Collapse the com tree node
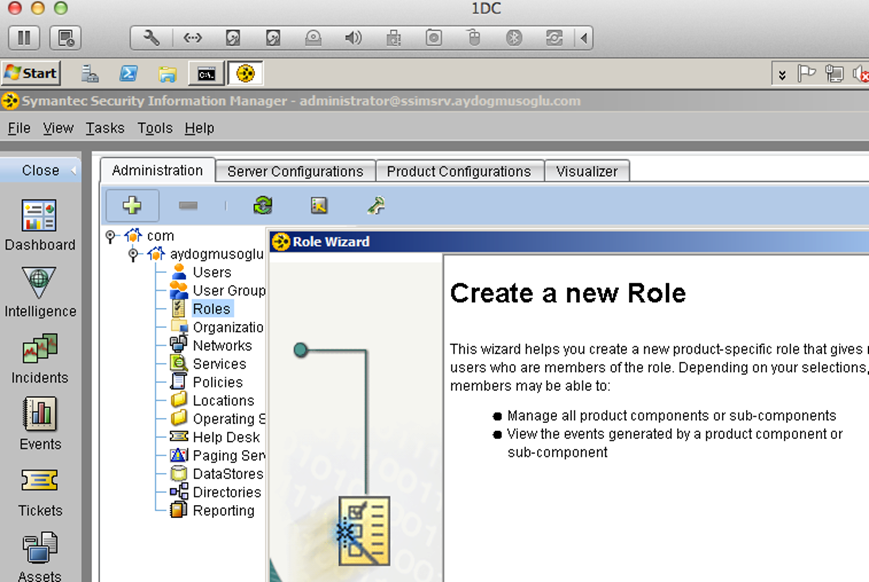The width and height of the screenshot is (869, 582). coord(110,236)
